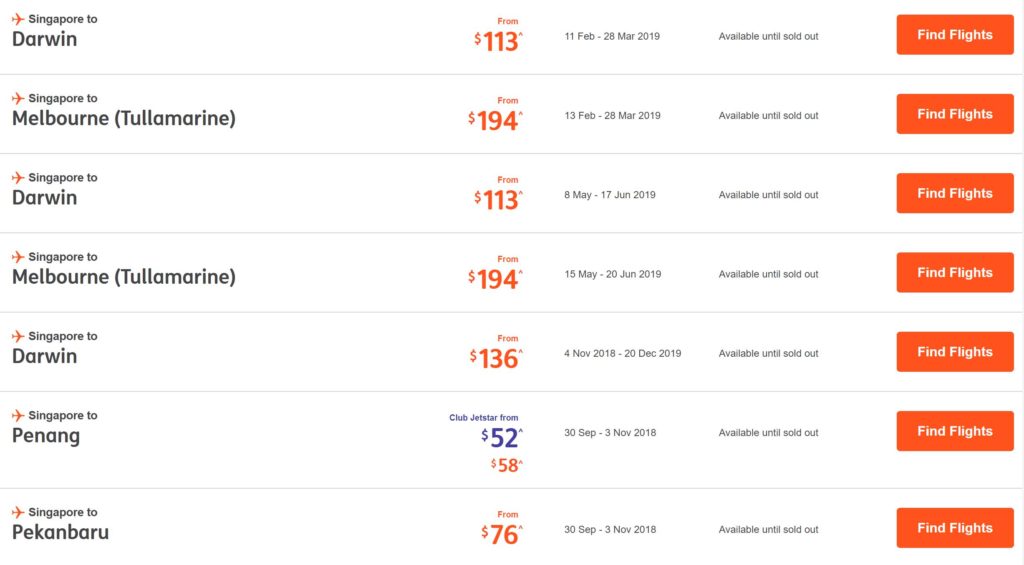
Task: Click plane icon for Melbourne 13 Feb deal
Action: click(x=18, y=98)
